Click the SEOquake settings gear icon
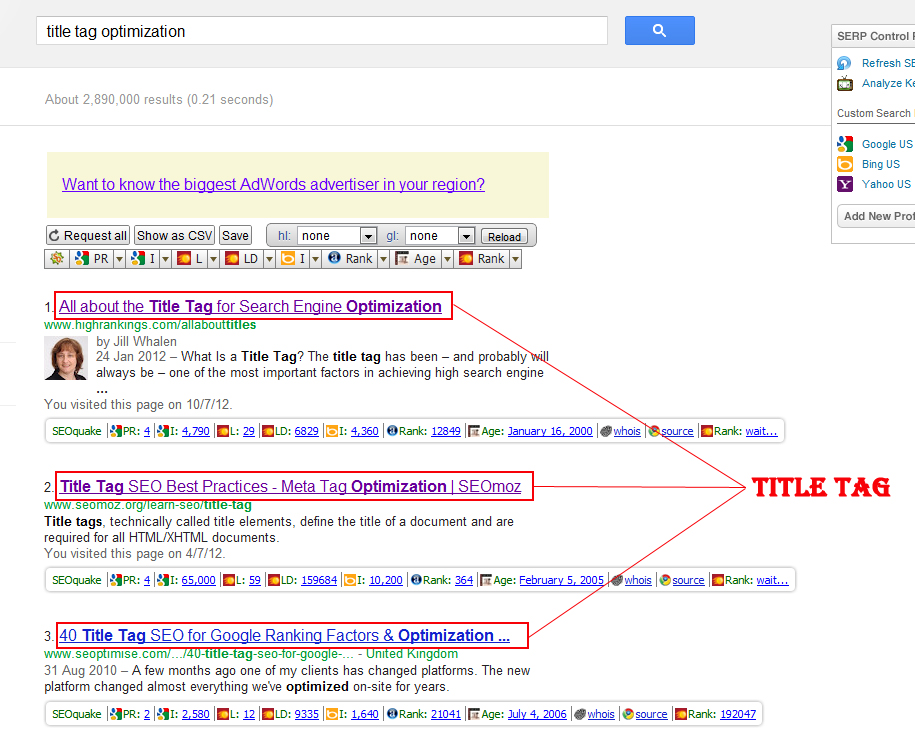915x744 pixels. pyautogui.click(x=56, y=259)
